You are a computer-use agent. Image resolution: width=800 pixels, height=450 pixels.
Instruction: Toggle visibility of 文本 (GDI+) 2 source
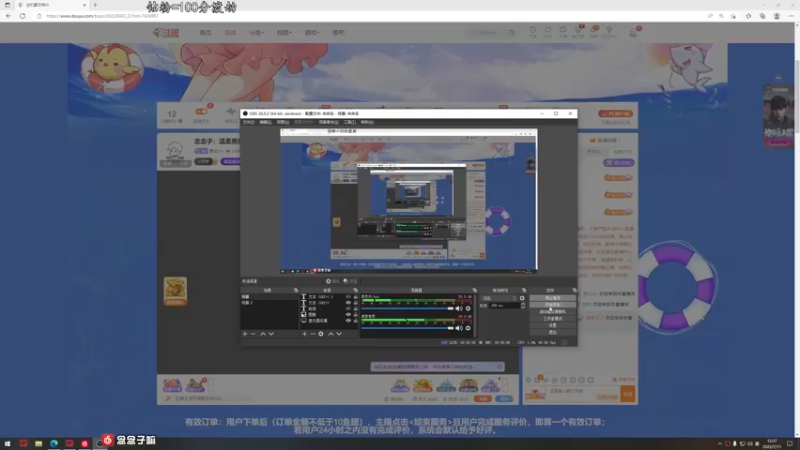tap(348, 296)
